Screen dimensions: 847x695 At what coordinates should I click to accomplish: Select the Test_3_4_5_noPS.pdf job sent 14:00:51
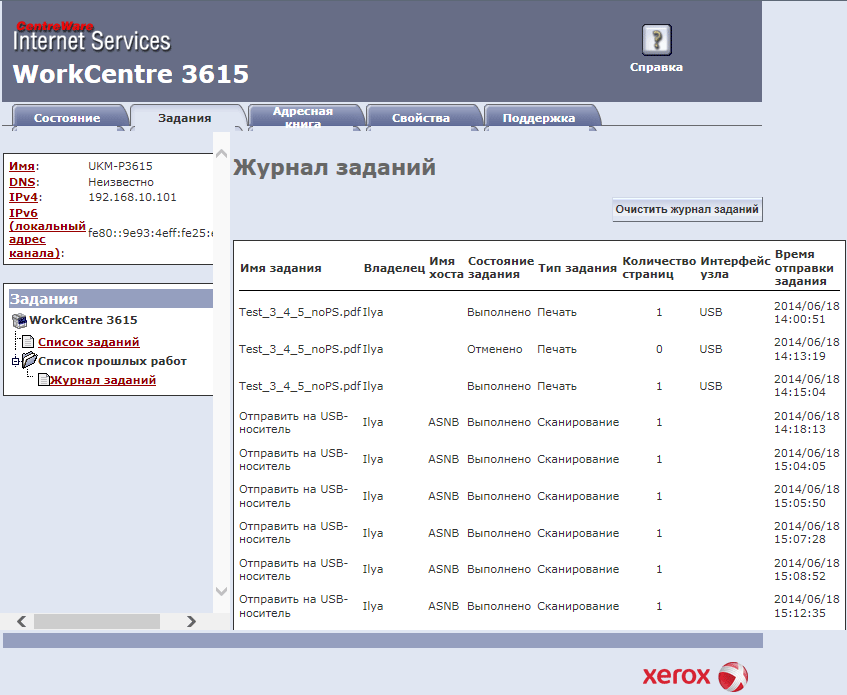300,312
